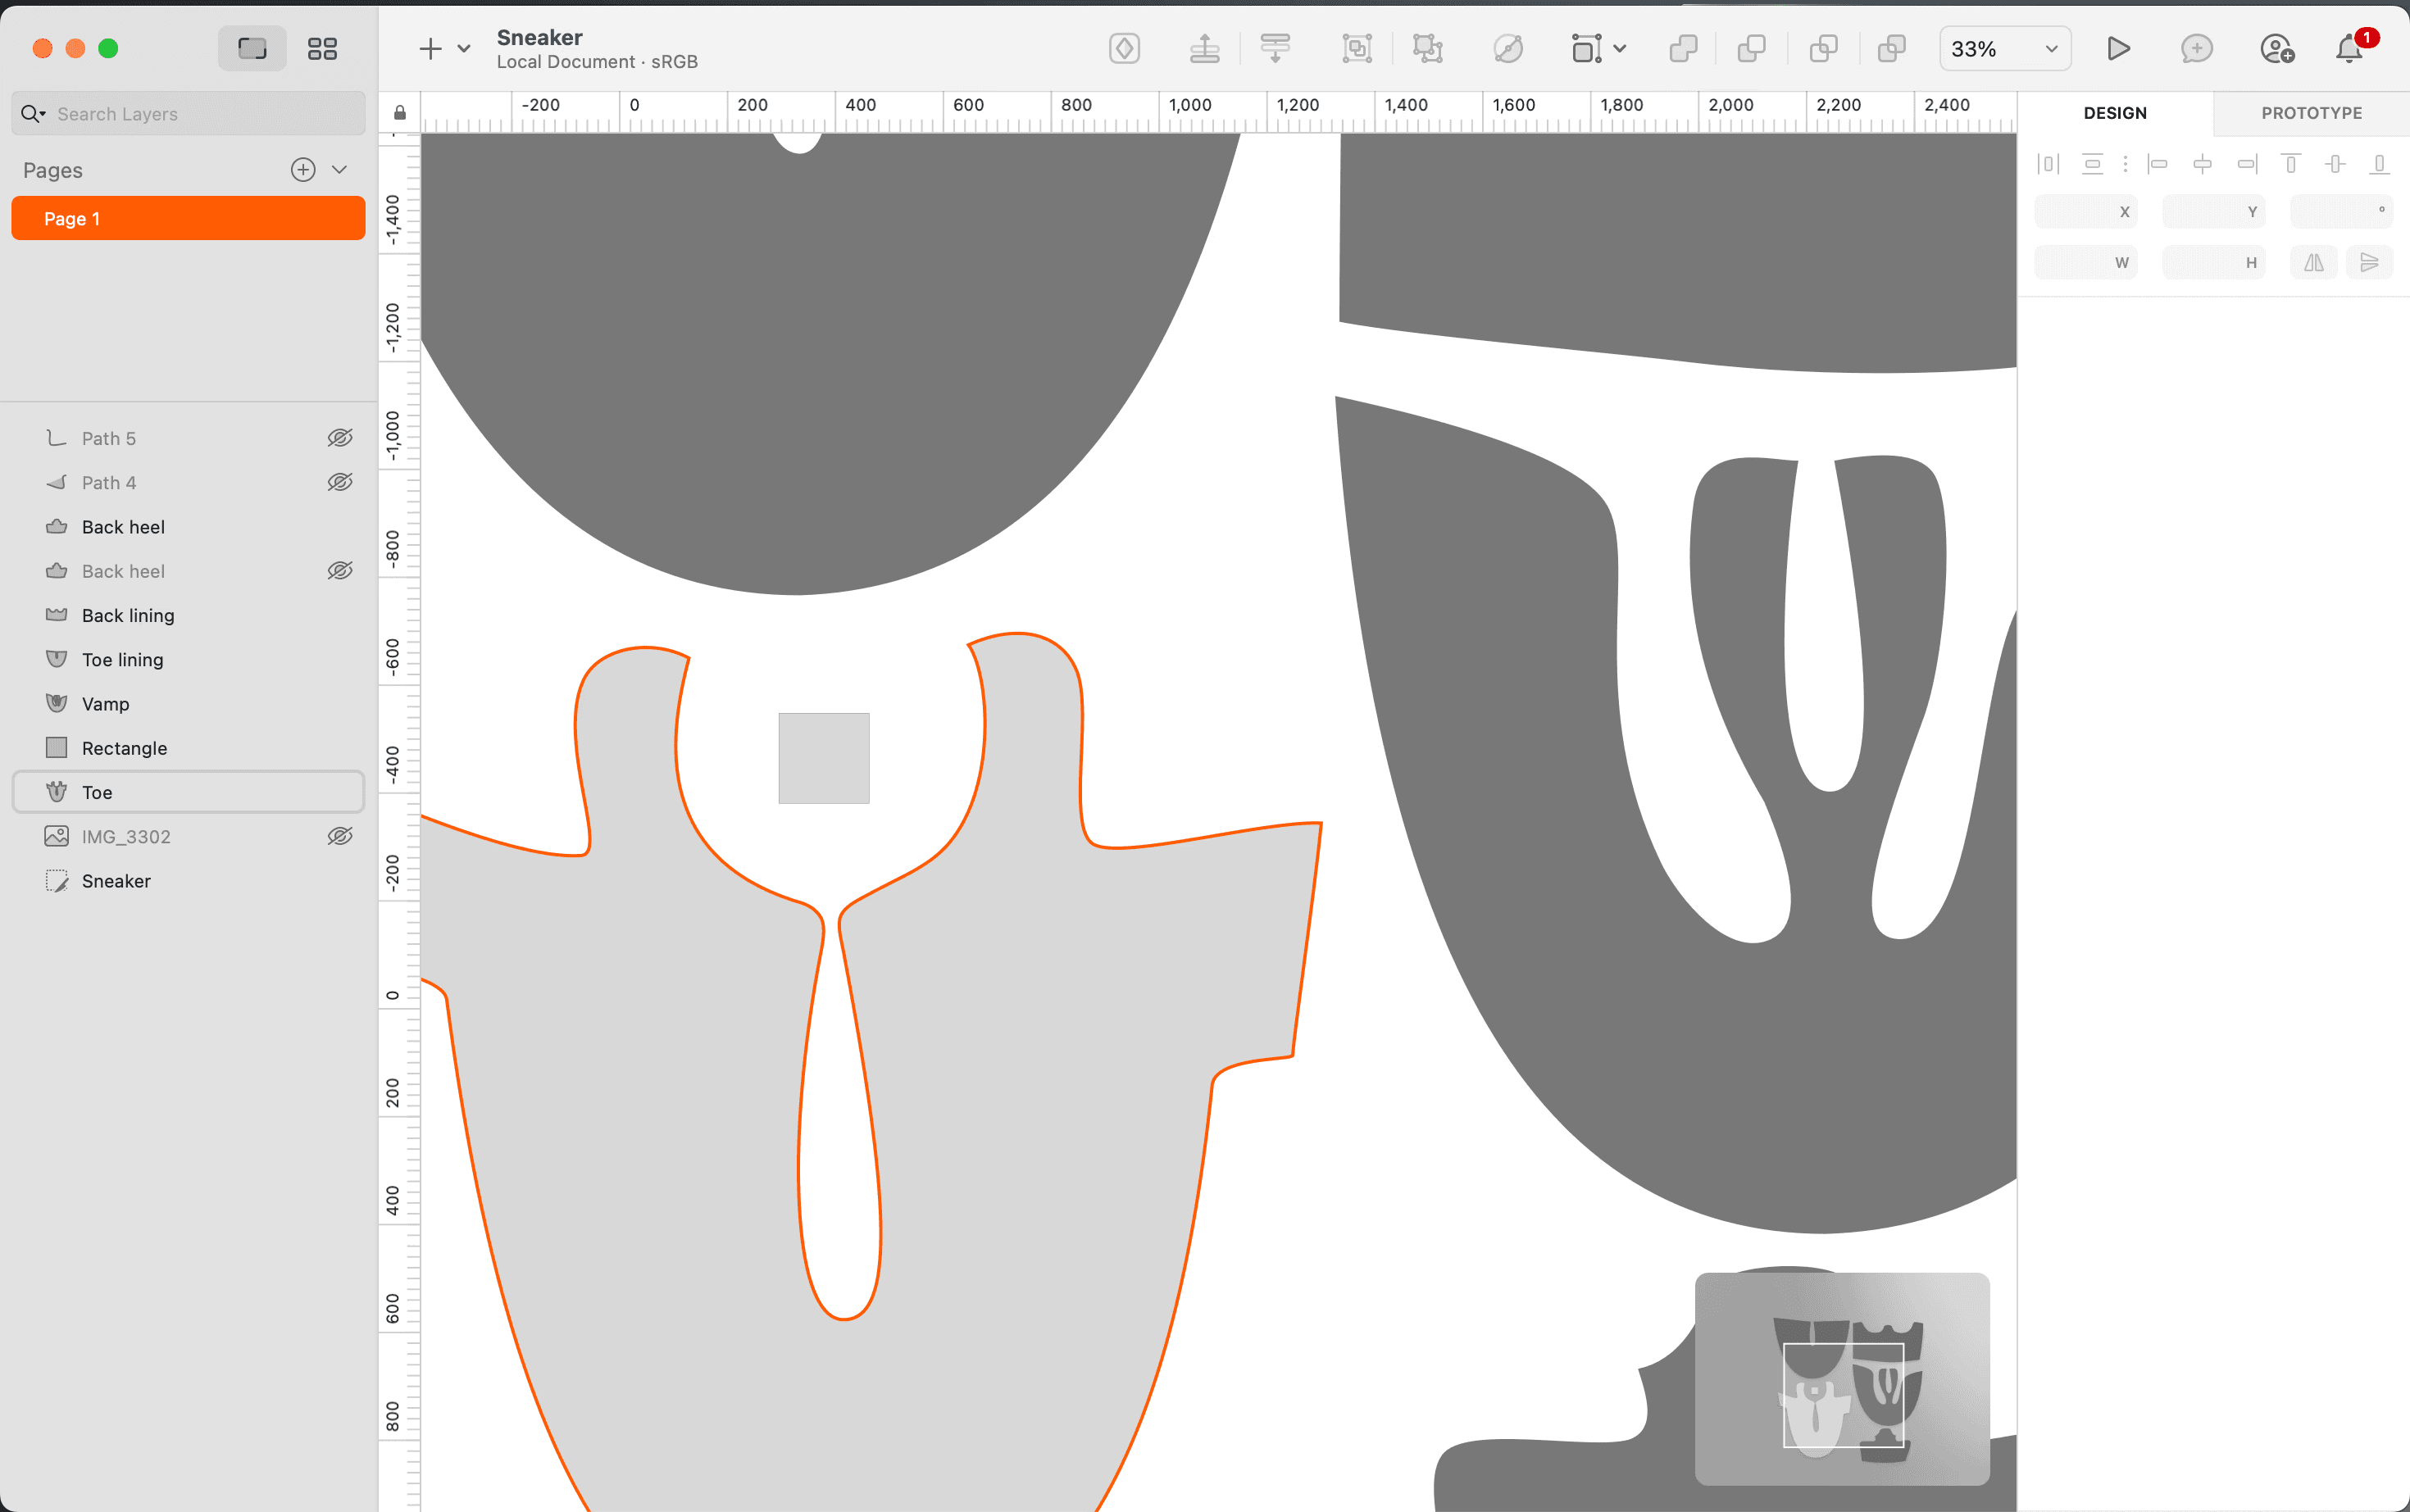The height and width of the screenshot is (1512, 2410).
Task: Add a new page
Action: pyautogui.click(x=303, y=170)
